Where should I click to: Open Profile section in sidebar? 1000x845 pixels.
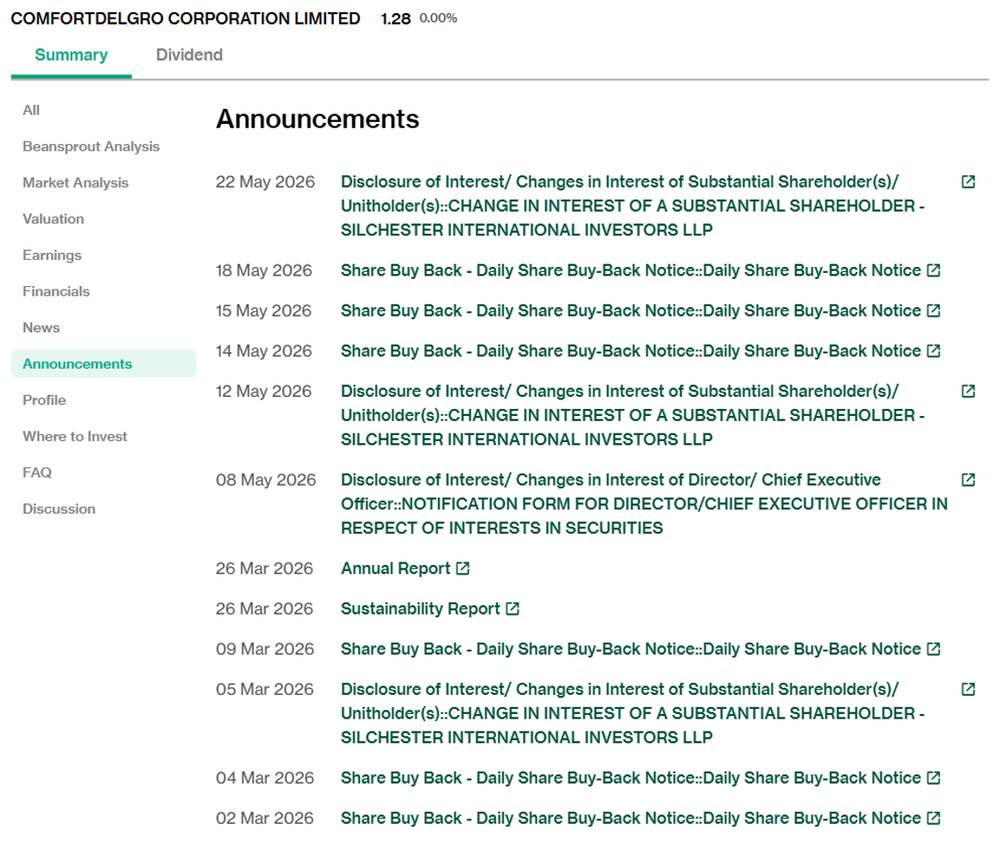tap(44, 400)
